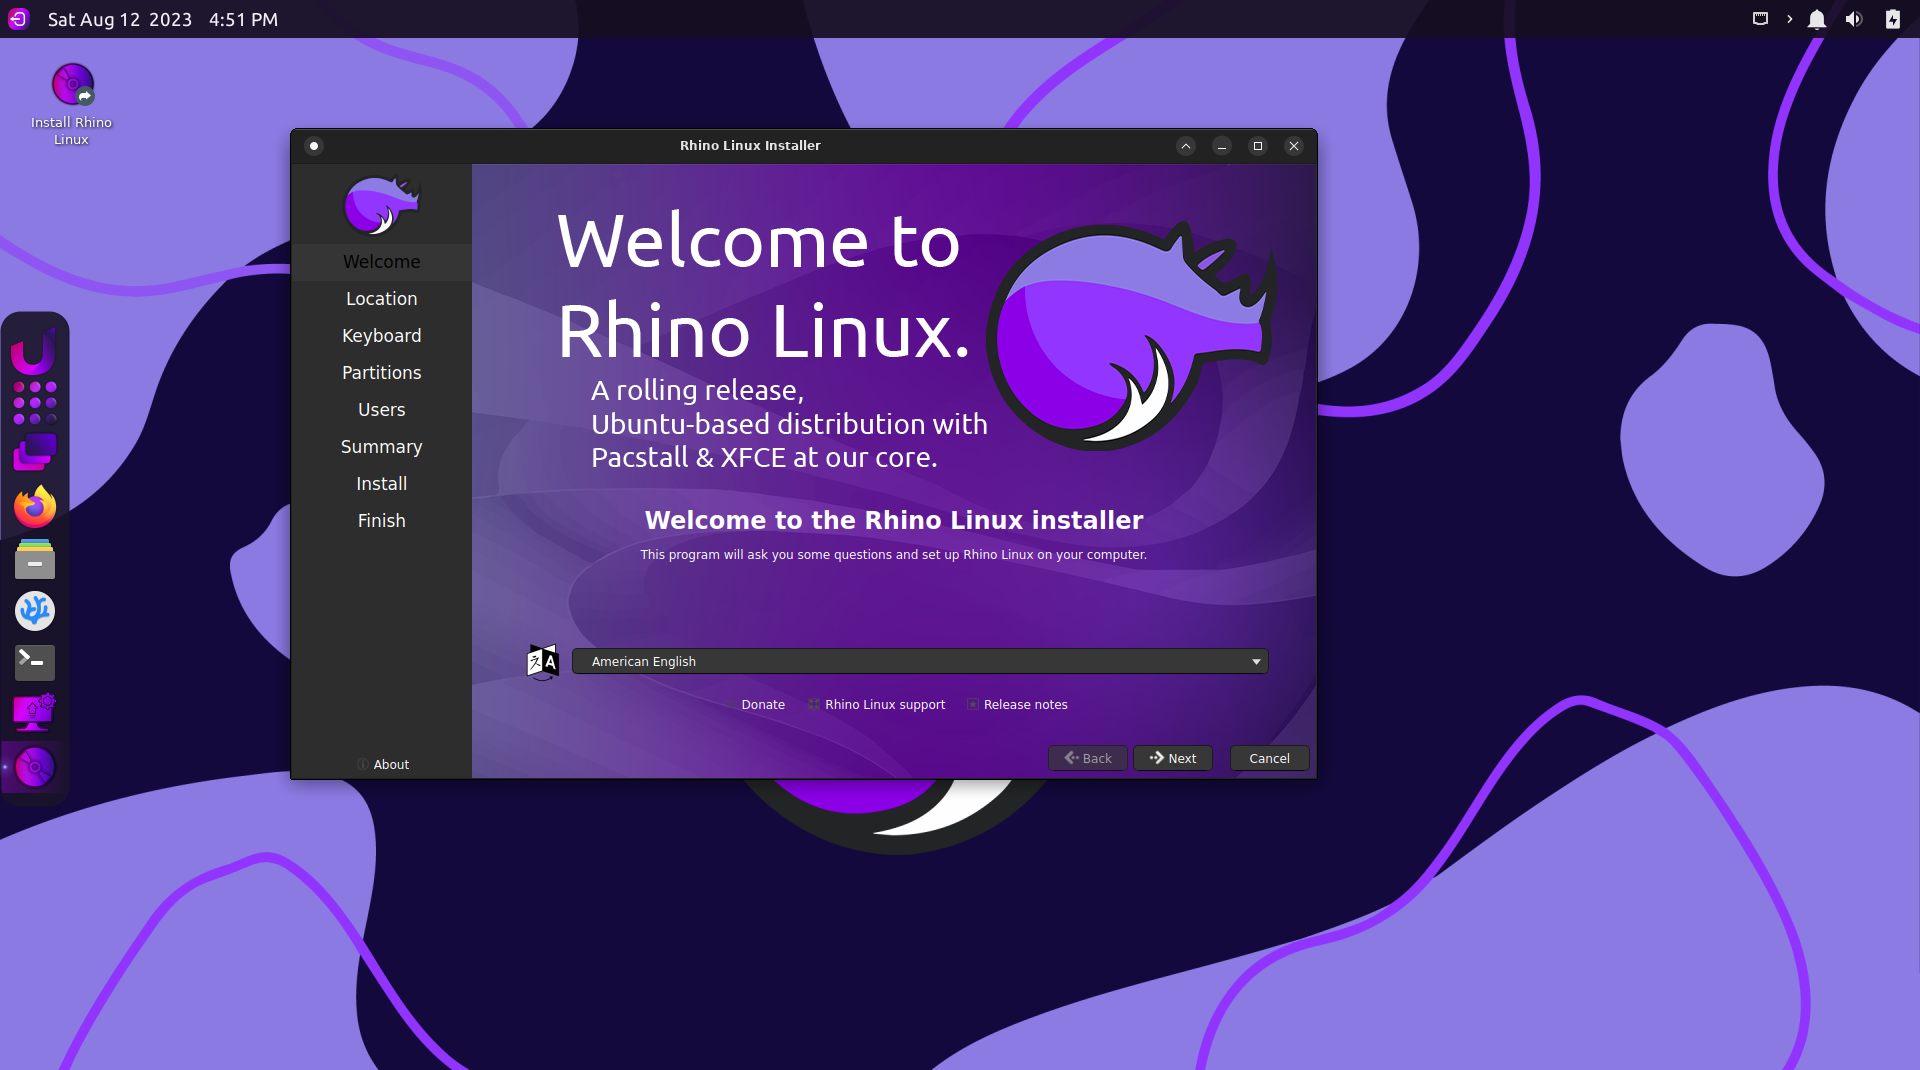Select the Location step in the sidebar
The image size is (1920, 1070).
click(x=381, y=298)
